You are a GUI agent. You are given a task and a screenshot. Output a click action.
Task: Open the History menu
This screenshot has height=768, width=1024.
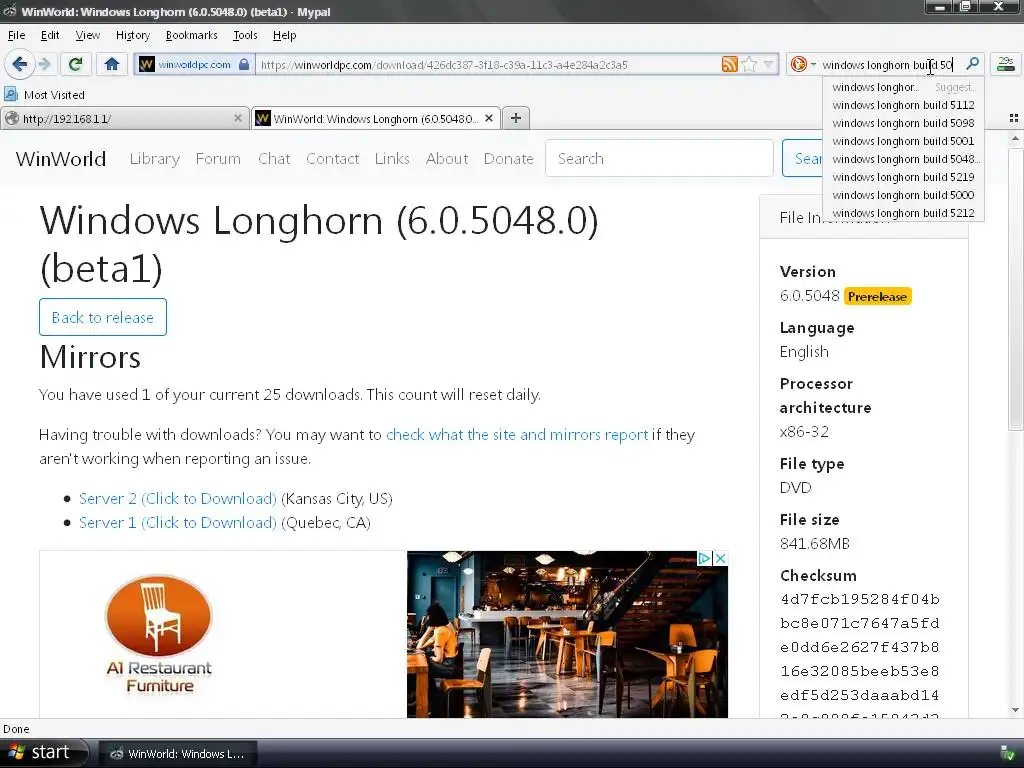point(133,35)
